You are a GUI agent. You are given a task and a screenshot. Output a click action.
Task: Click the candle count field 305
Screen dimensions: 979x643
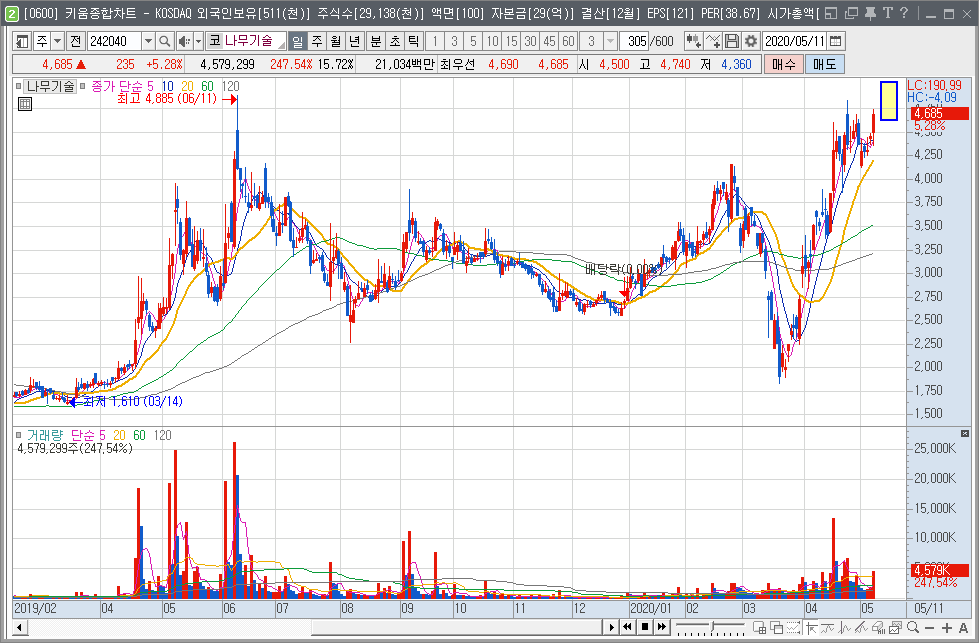point(634,41)
